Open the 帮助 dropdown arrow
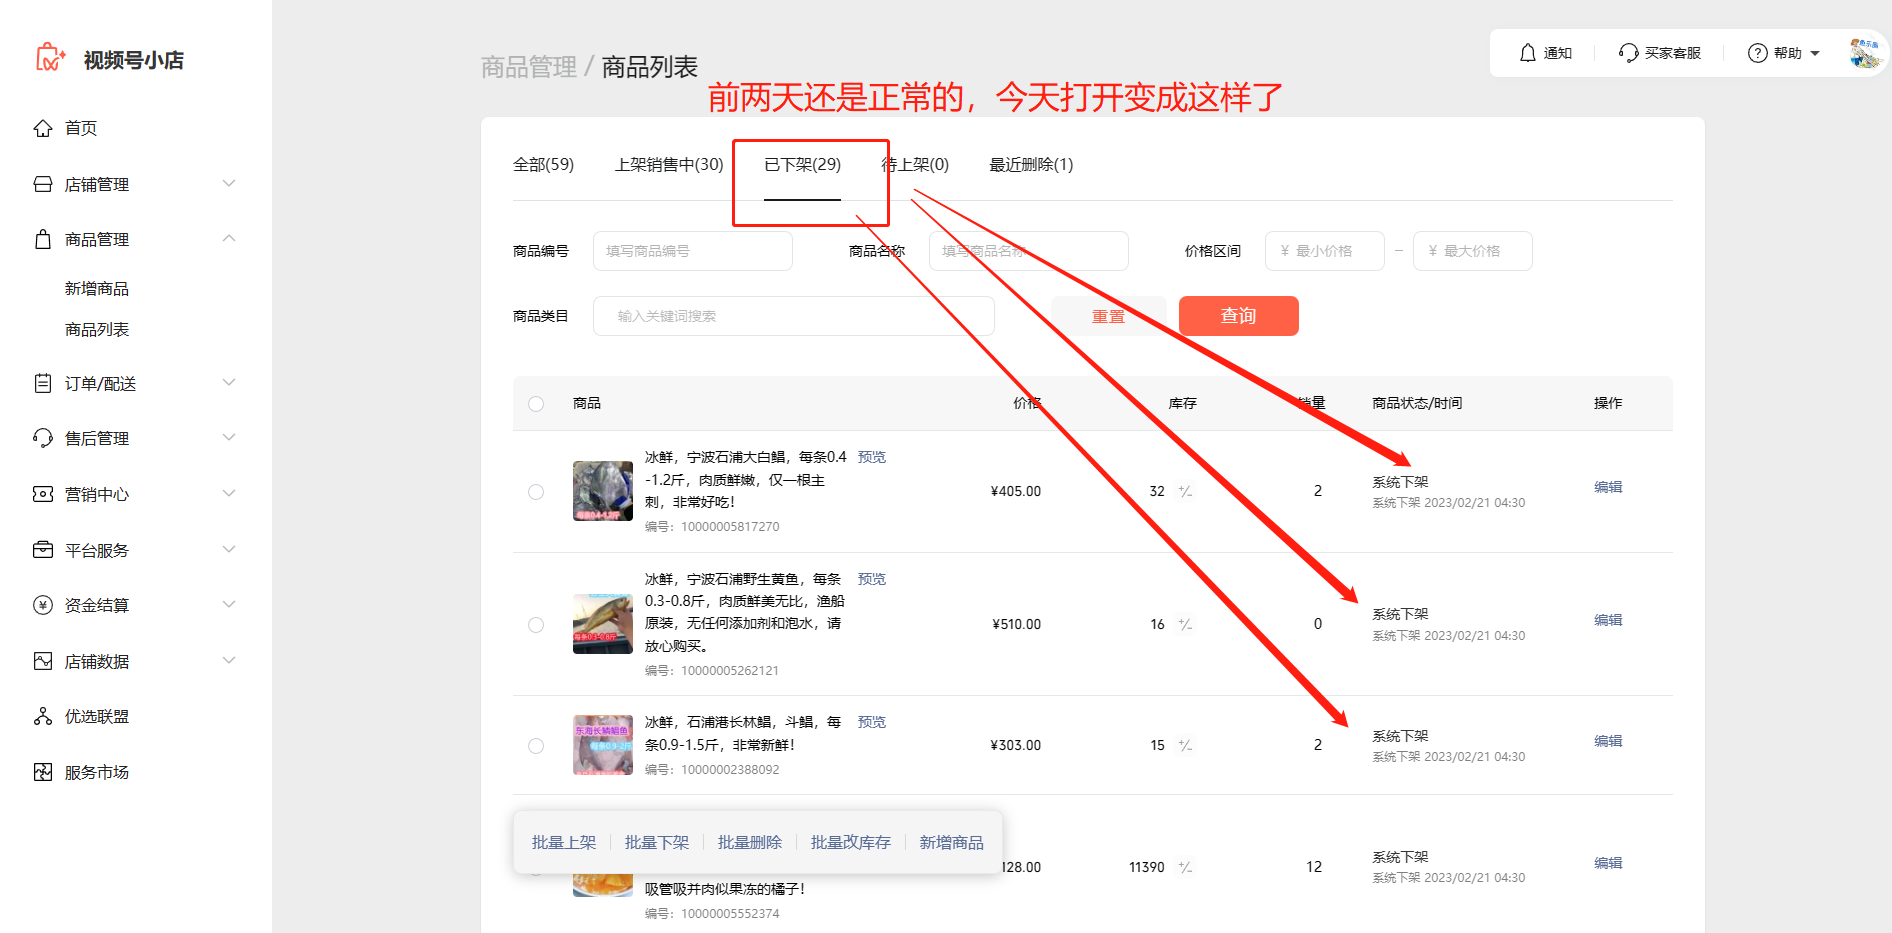The image size is (1892, 933). (x=1815, y=54)
